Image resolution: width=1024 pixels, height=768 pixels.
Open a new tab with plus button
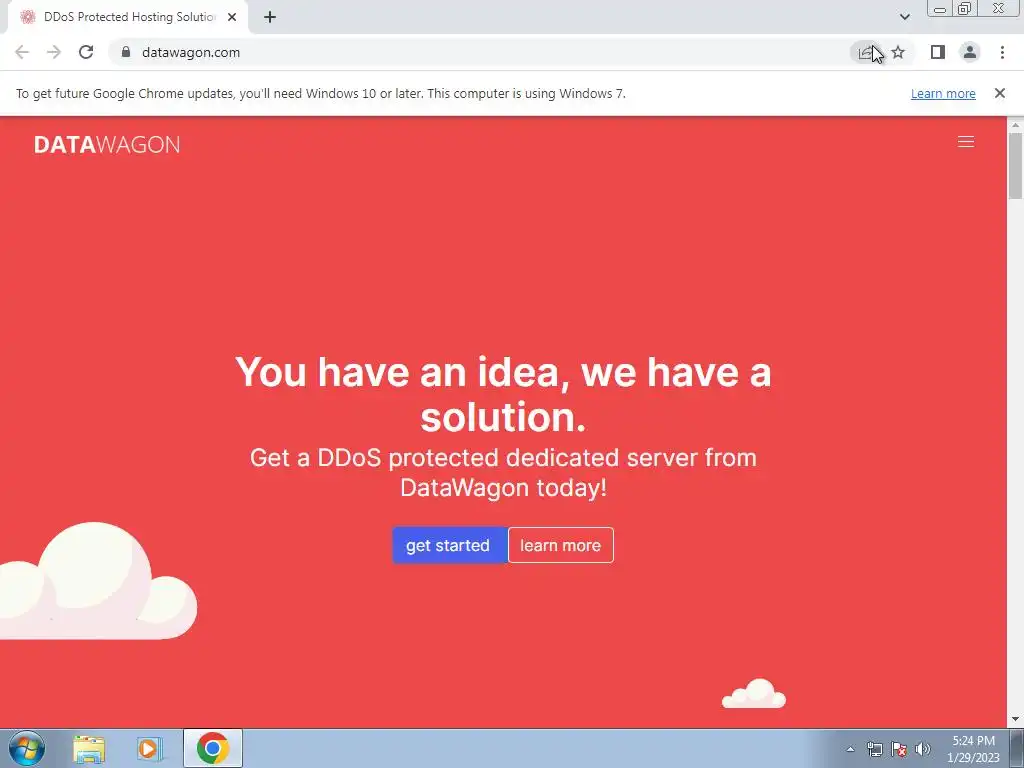270,17
